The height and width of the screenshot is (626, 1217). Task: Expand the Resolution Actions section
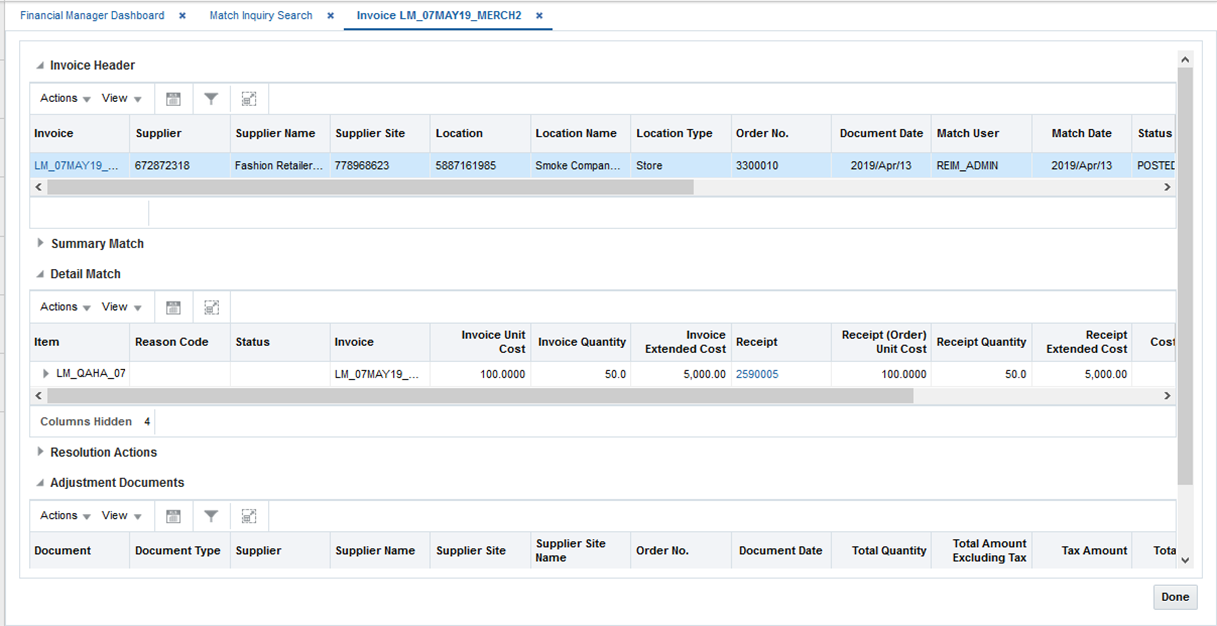pyautogui.click(x=41, y=452)
